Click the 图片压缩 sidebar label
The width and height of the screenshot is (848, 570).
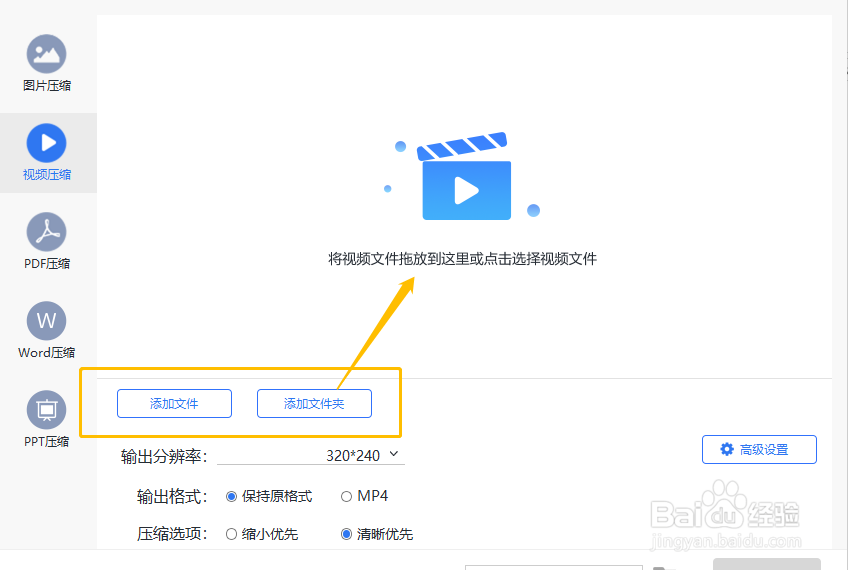pos(47,85)
